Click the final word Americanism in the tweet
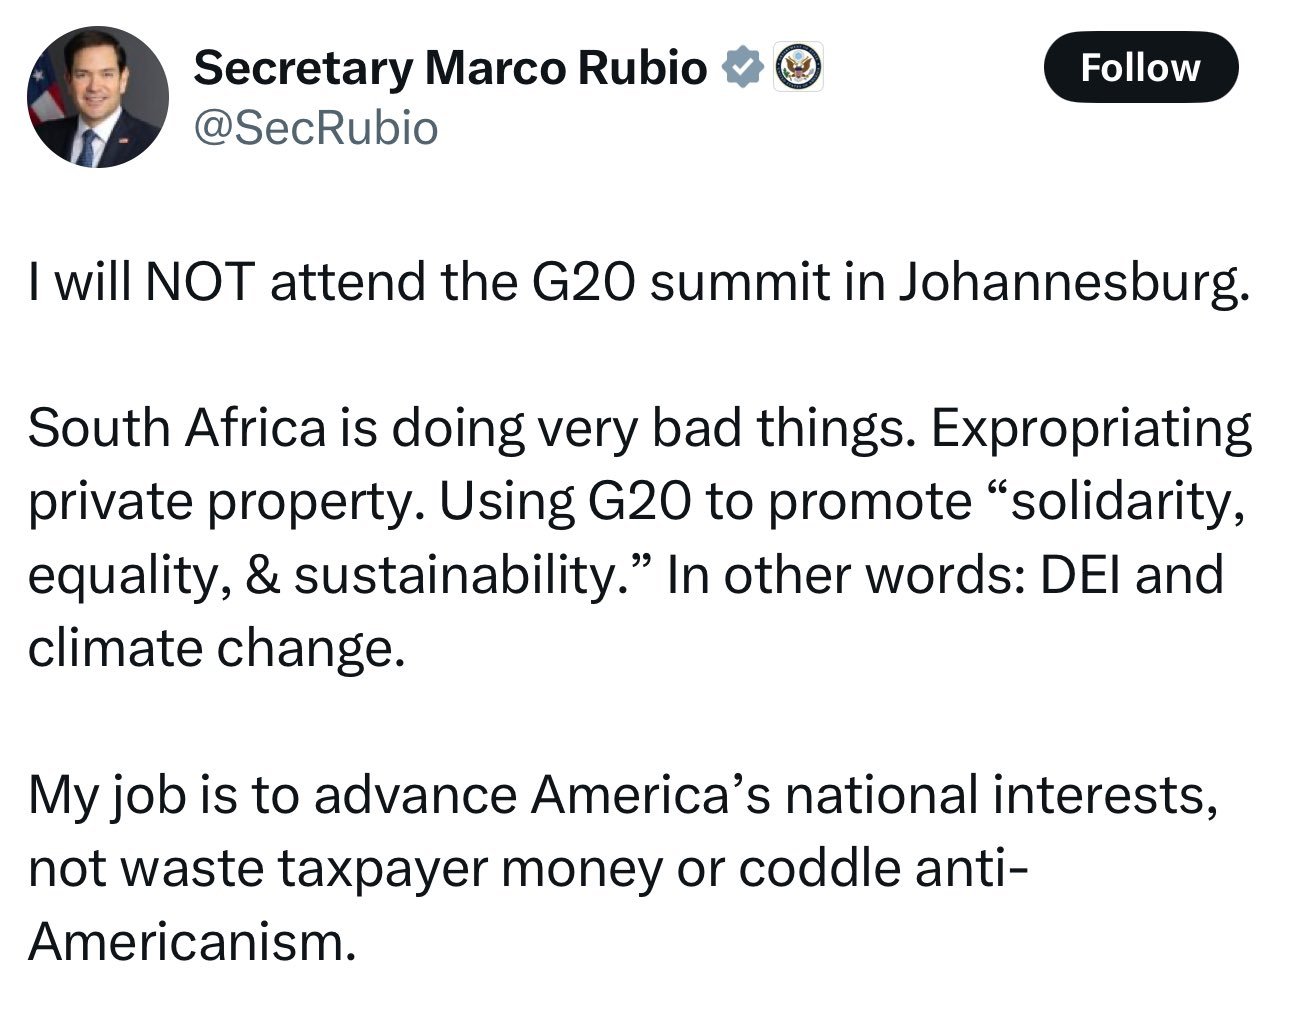 pyautogui.click(x=191, y=941)
